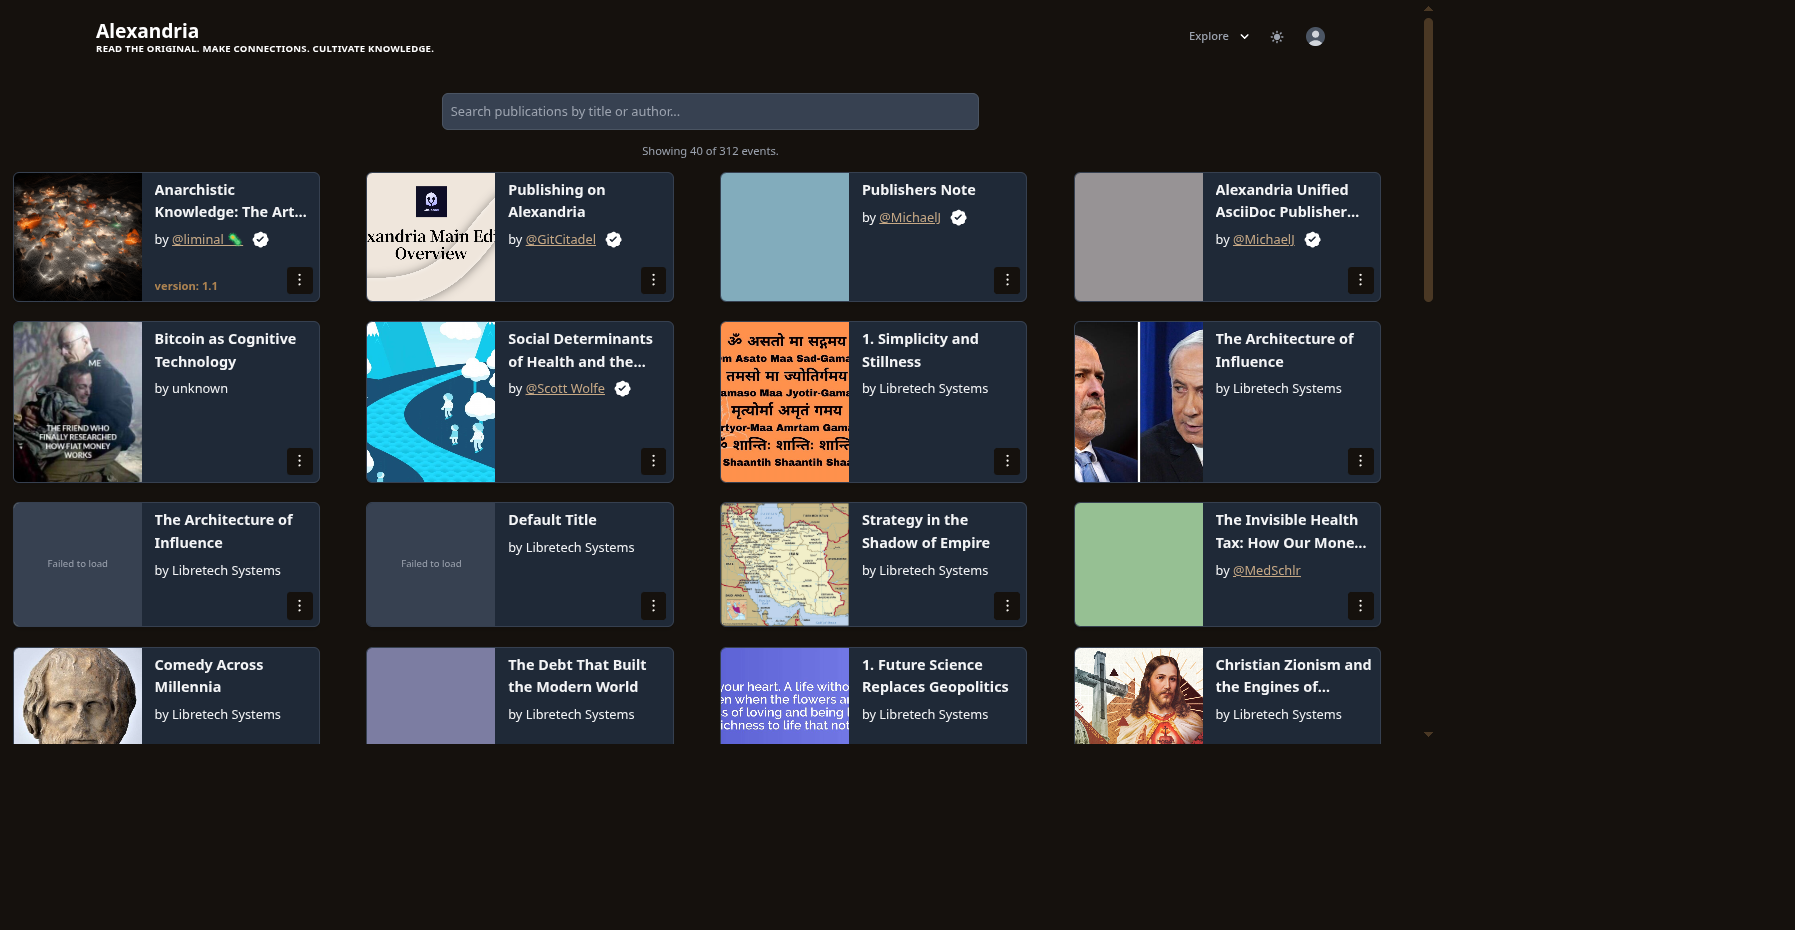Open options menu on Anarchistic Knowledge card
The image size is (1795, 930).
300,280
